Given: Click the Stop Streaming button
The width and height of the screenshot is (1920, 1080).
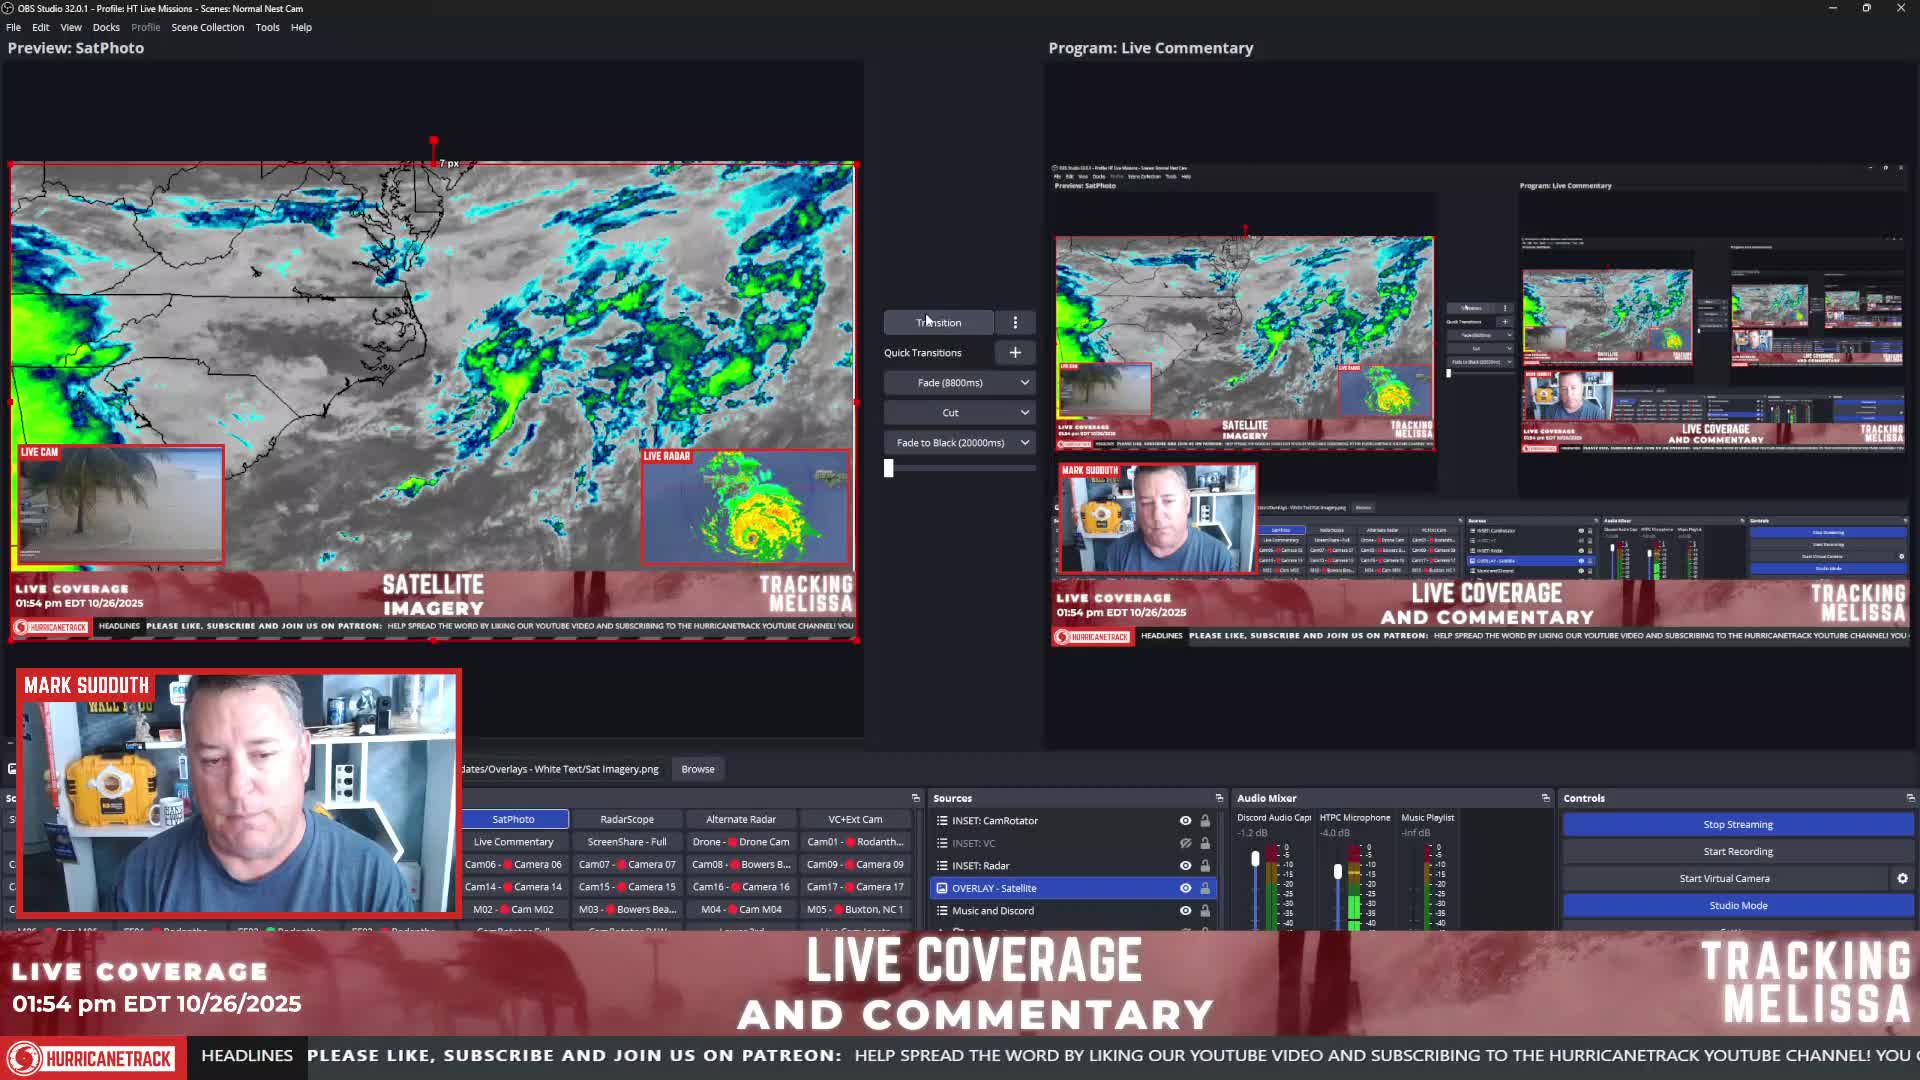Looking at the screenshot, I should tap(1738, 824).
